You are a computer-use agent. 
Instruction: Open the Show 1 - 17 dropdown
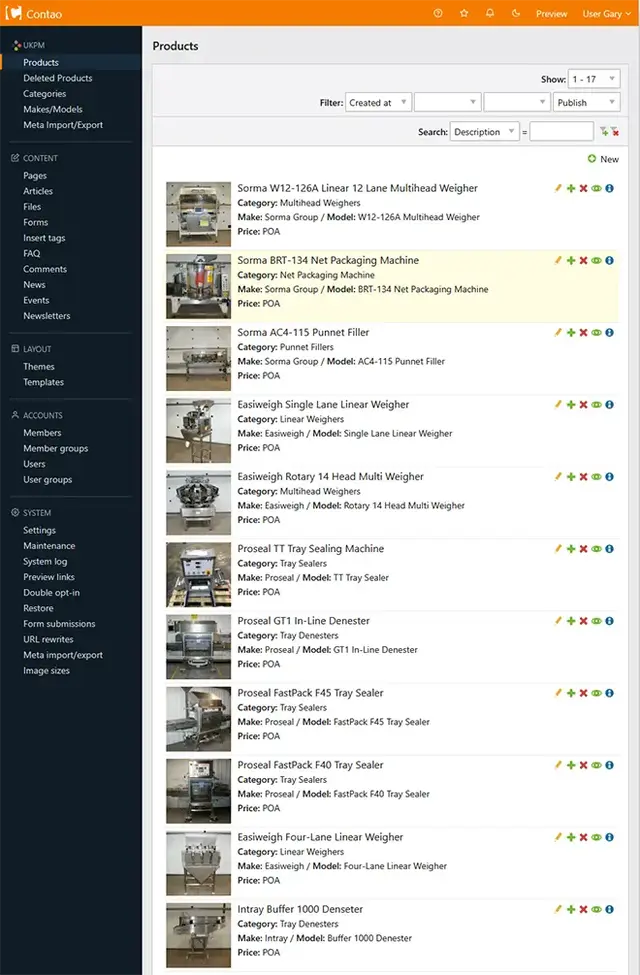click(594, 79)
